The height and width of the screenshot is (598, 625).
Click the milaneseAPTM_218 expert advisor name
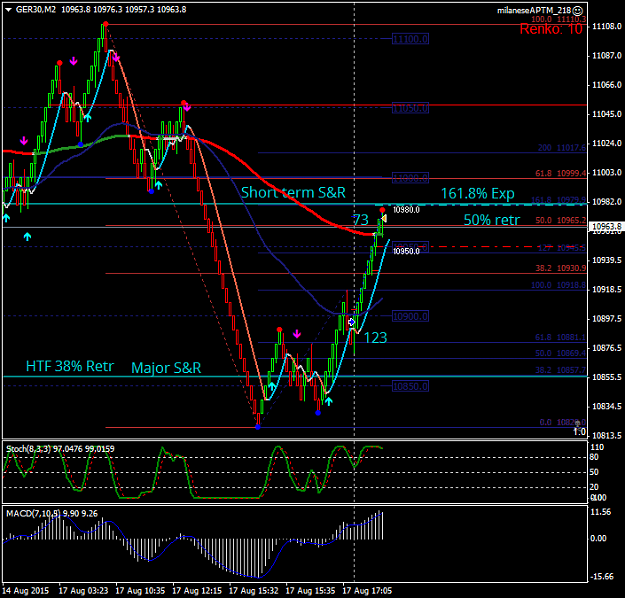click(x=534, y=11)
